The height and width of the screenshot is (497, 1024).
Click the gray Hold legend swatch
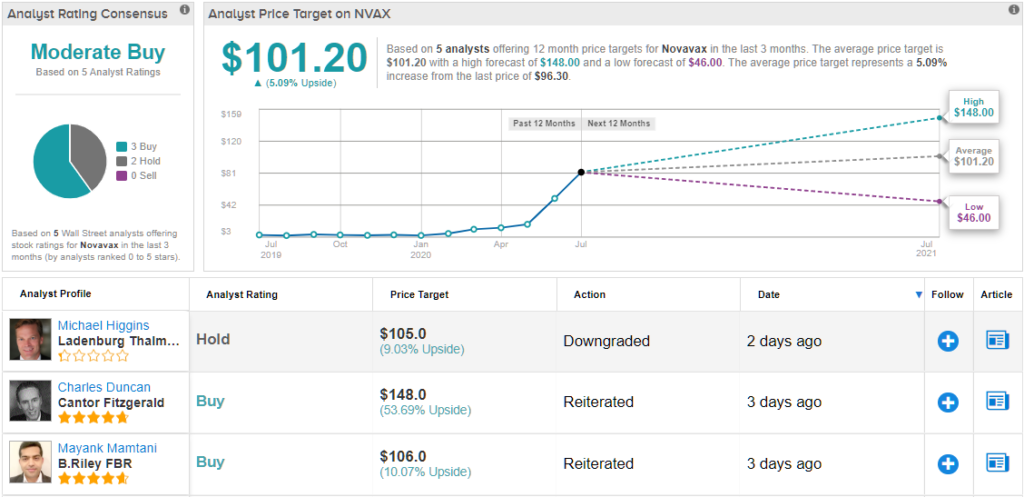pos(122,161)
